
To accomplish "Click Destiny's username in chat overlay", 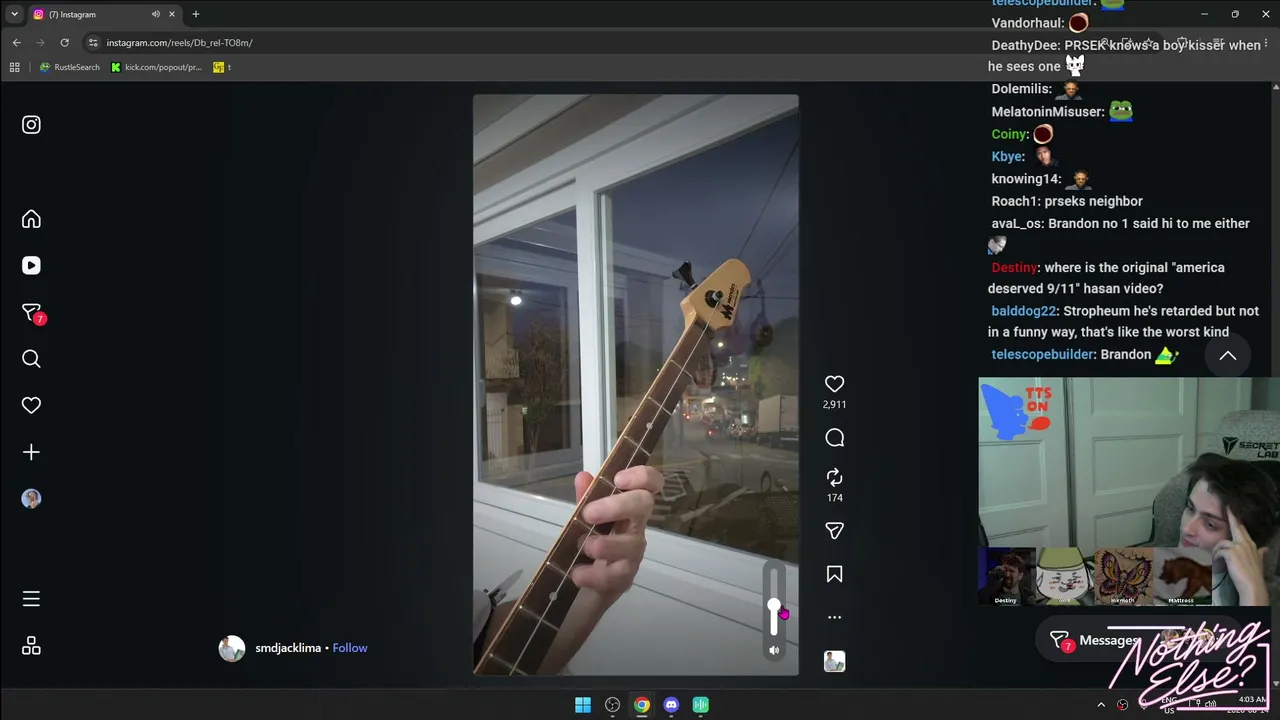I will (x=1014, y=268).
